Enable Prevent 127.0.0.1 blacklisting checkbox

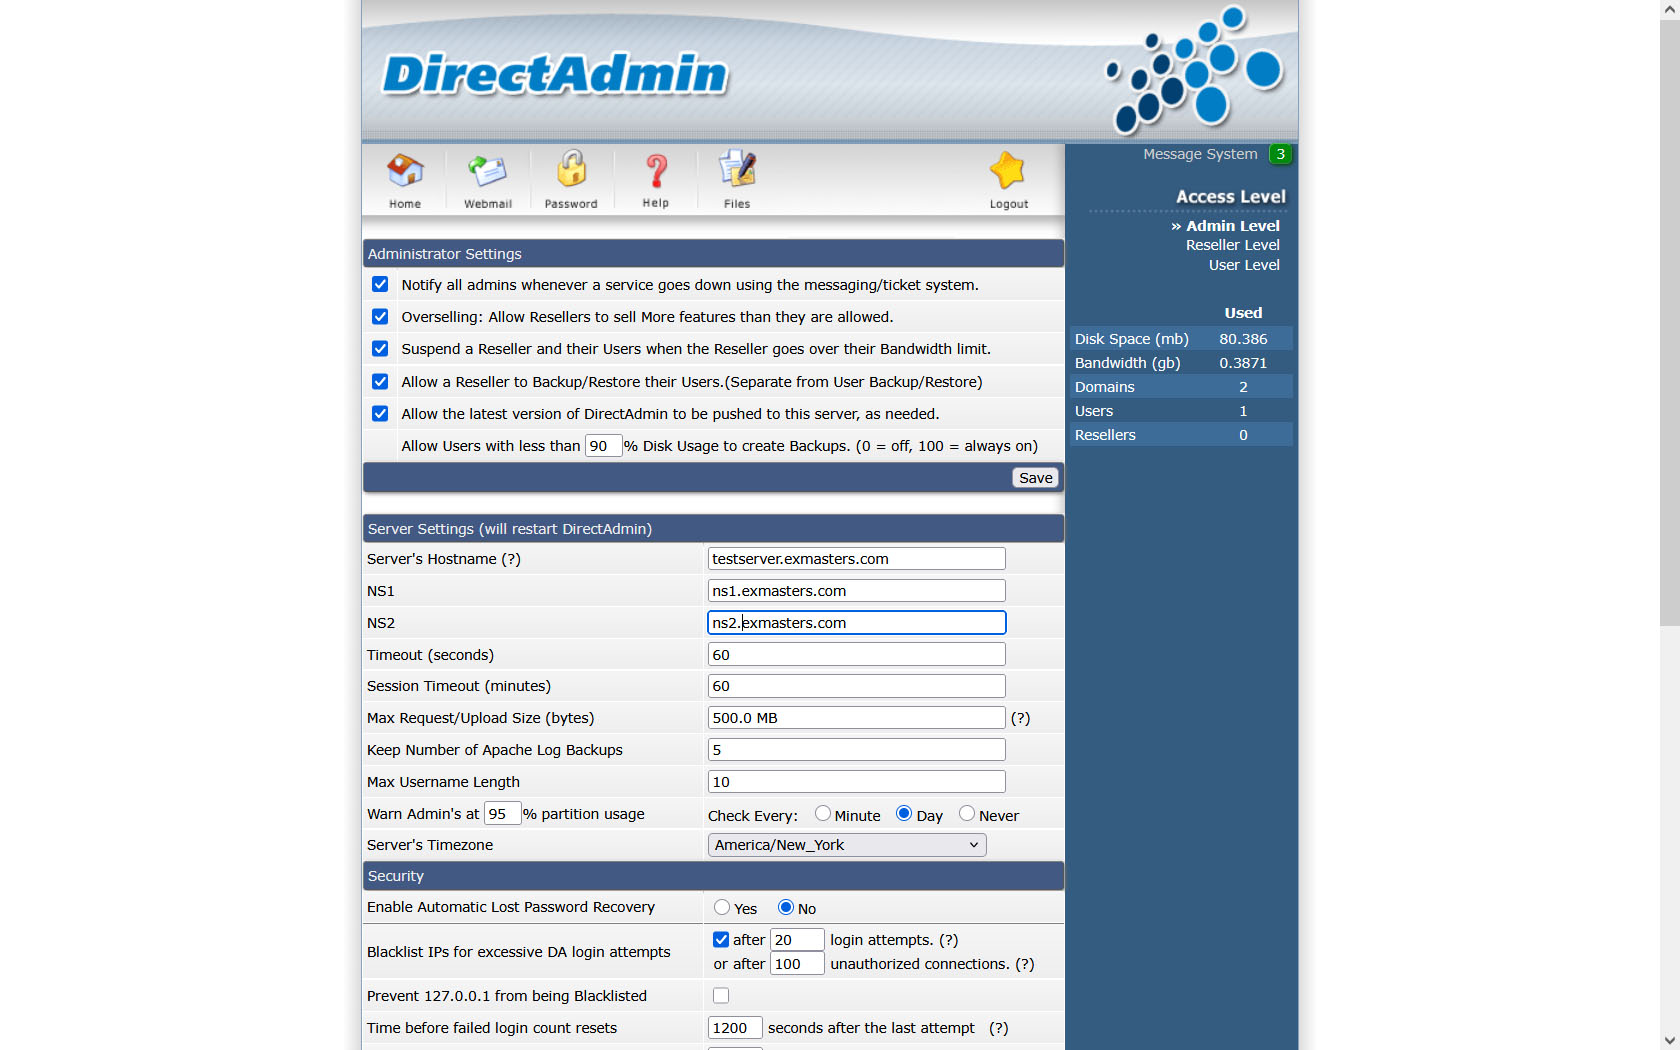click(x=721, y=996)
